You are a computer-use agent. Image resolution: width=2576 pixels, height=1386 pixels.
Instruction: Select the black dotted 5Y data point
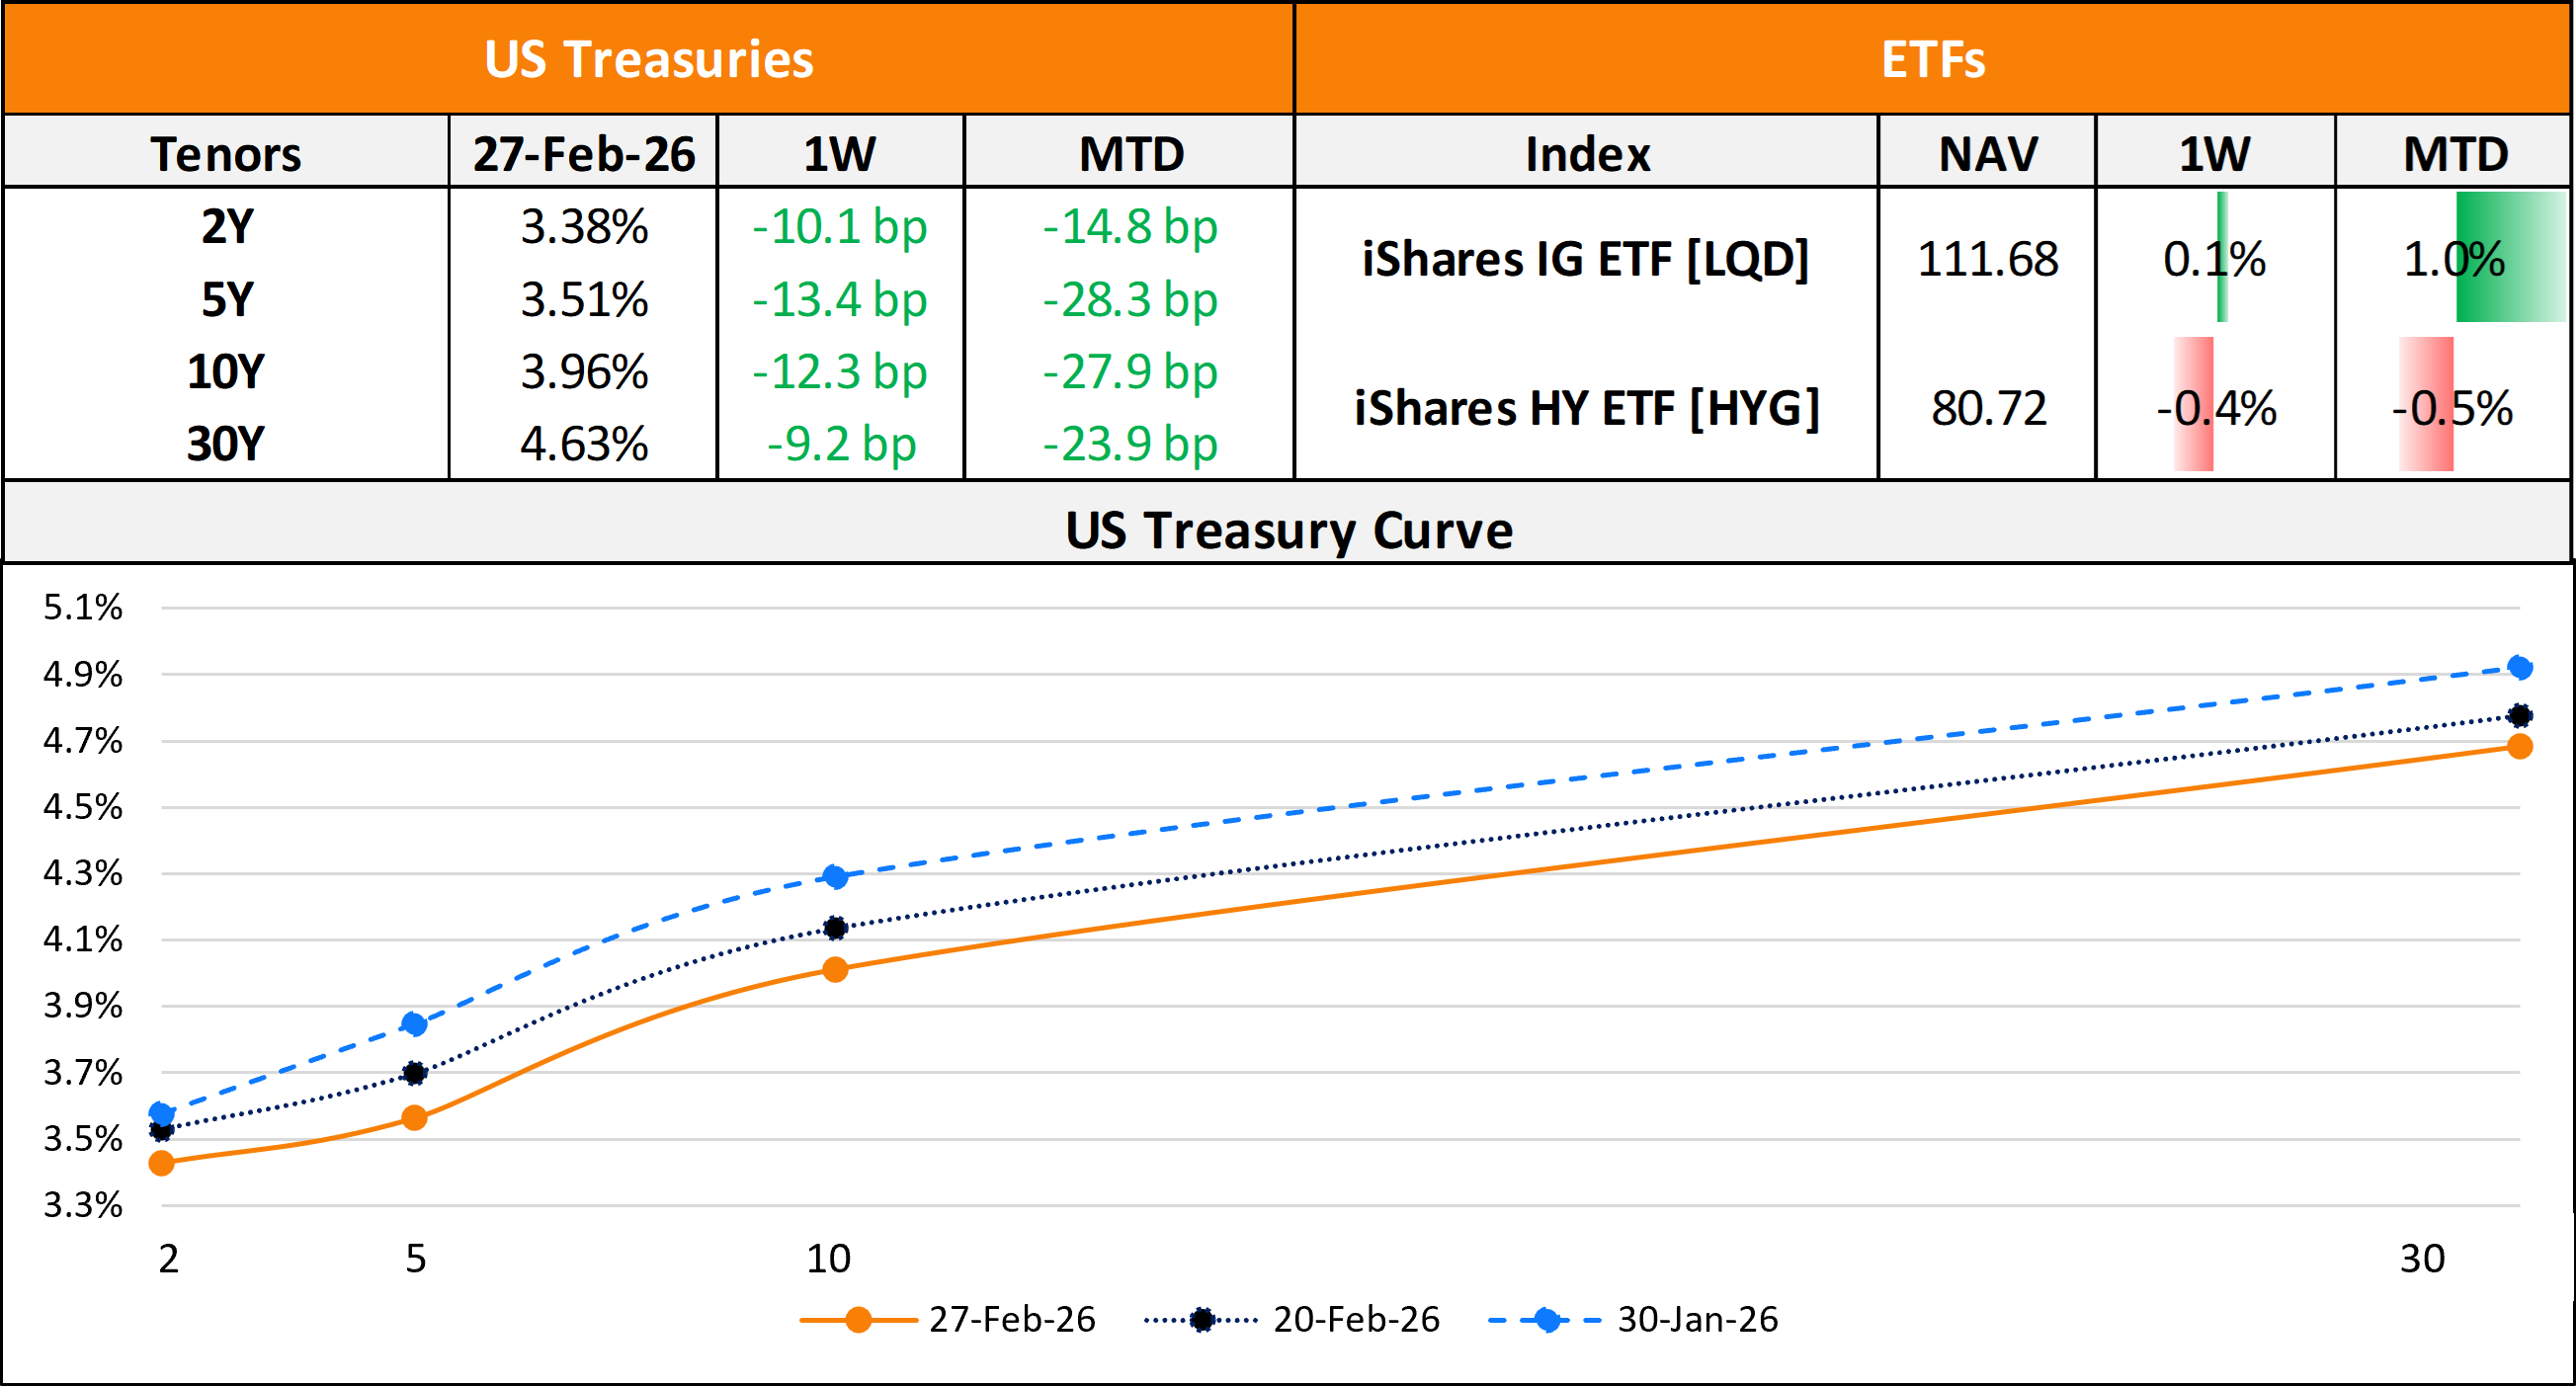tap(414, 1073)
